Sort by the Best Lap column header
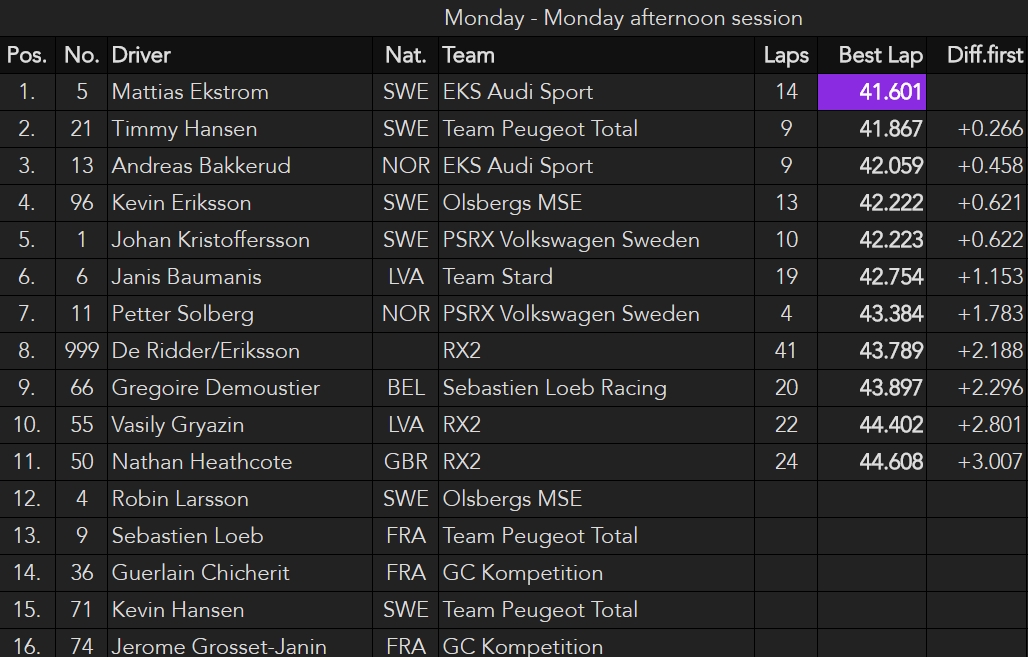The width and height of the screenshot is (1028, 657). [880, 55]
